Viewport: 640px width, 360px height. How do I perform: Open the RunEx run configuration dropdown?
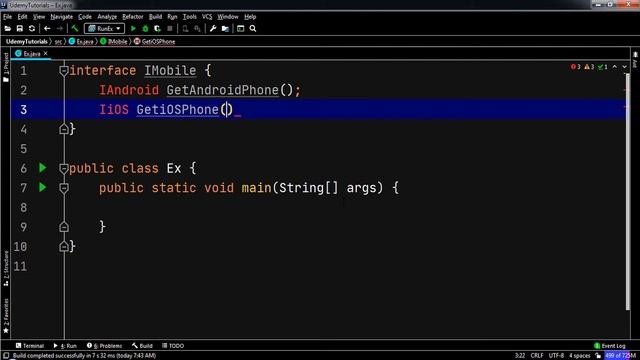click(104, 29)
